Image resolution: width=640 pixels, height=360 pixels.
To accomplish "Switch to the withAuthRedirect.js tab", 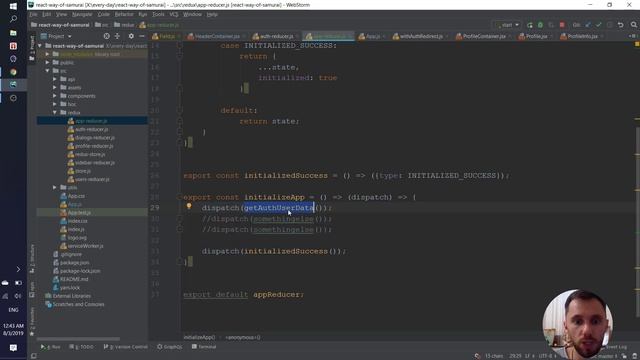I will 420,36.
